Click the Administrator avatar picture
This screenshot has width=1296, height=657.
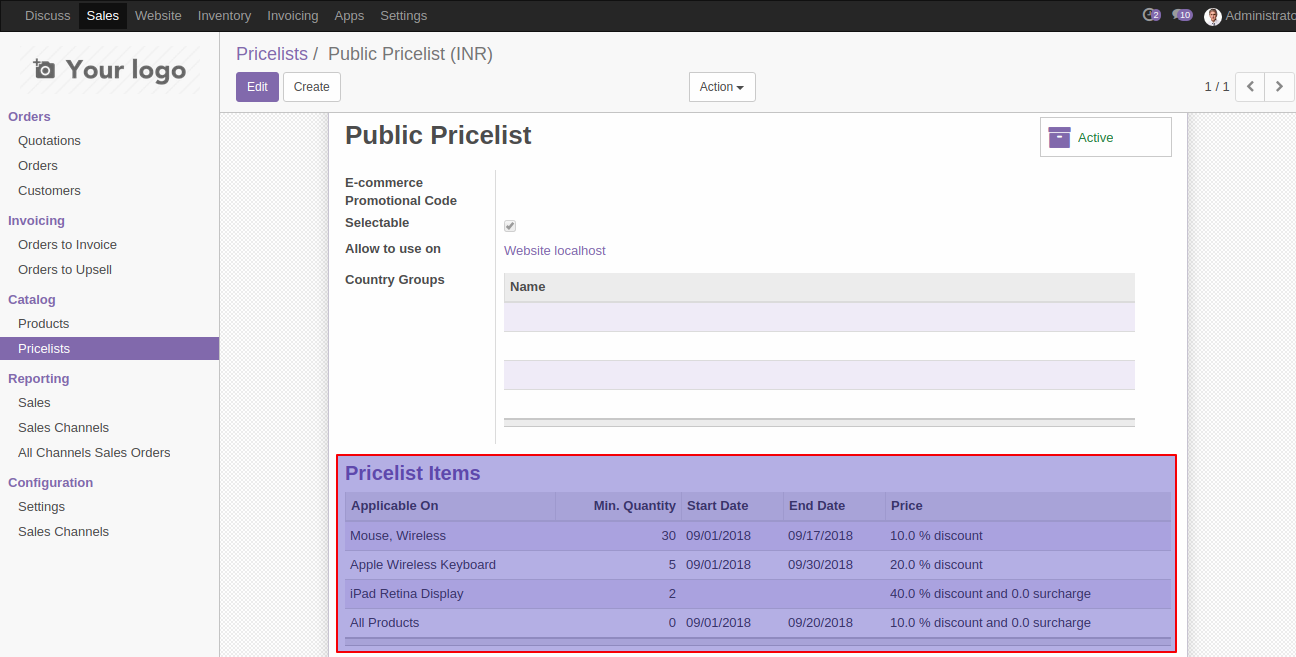1213,16
